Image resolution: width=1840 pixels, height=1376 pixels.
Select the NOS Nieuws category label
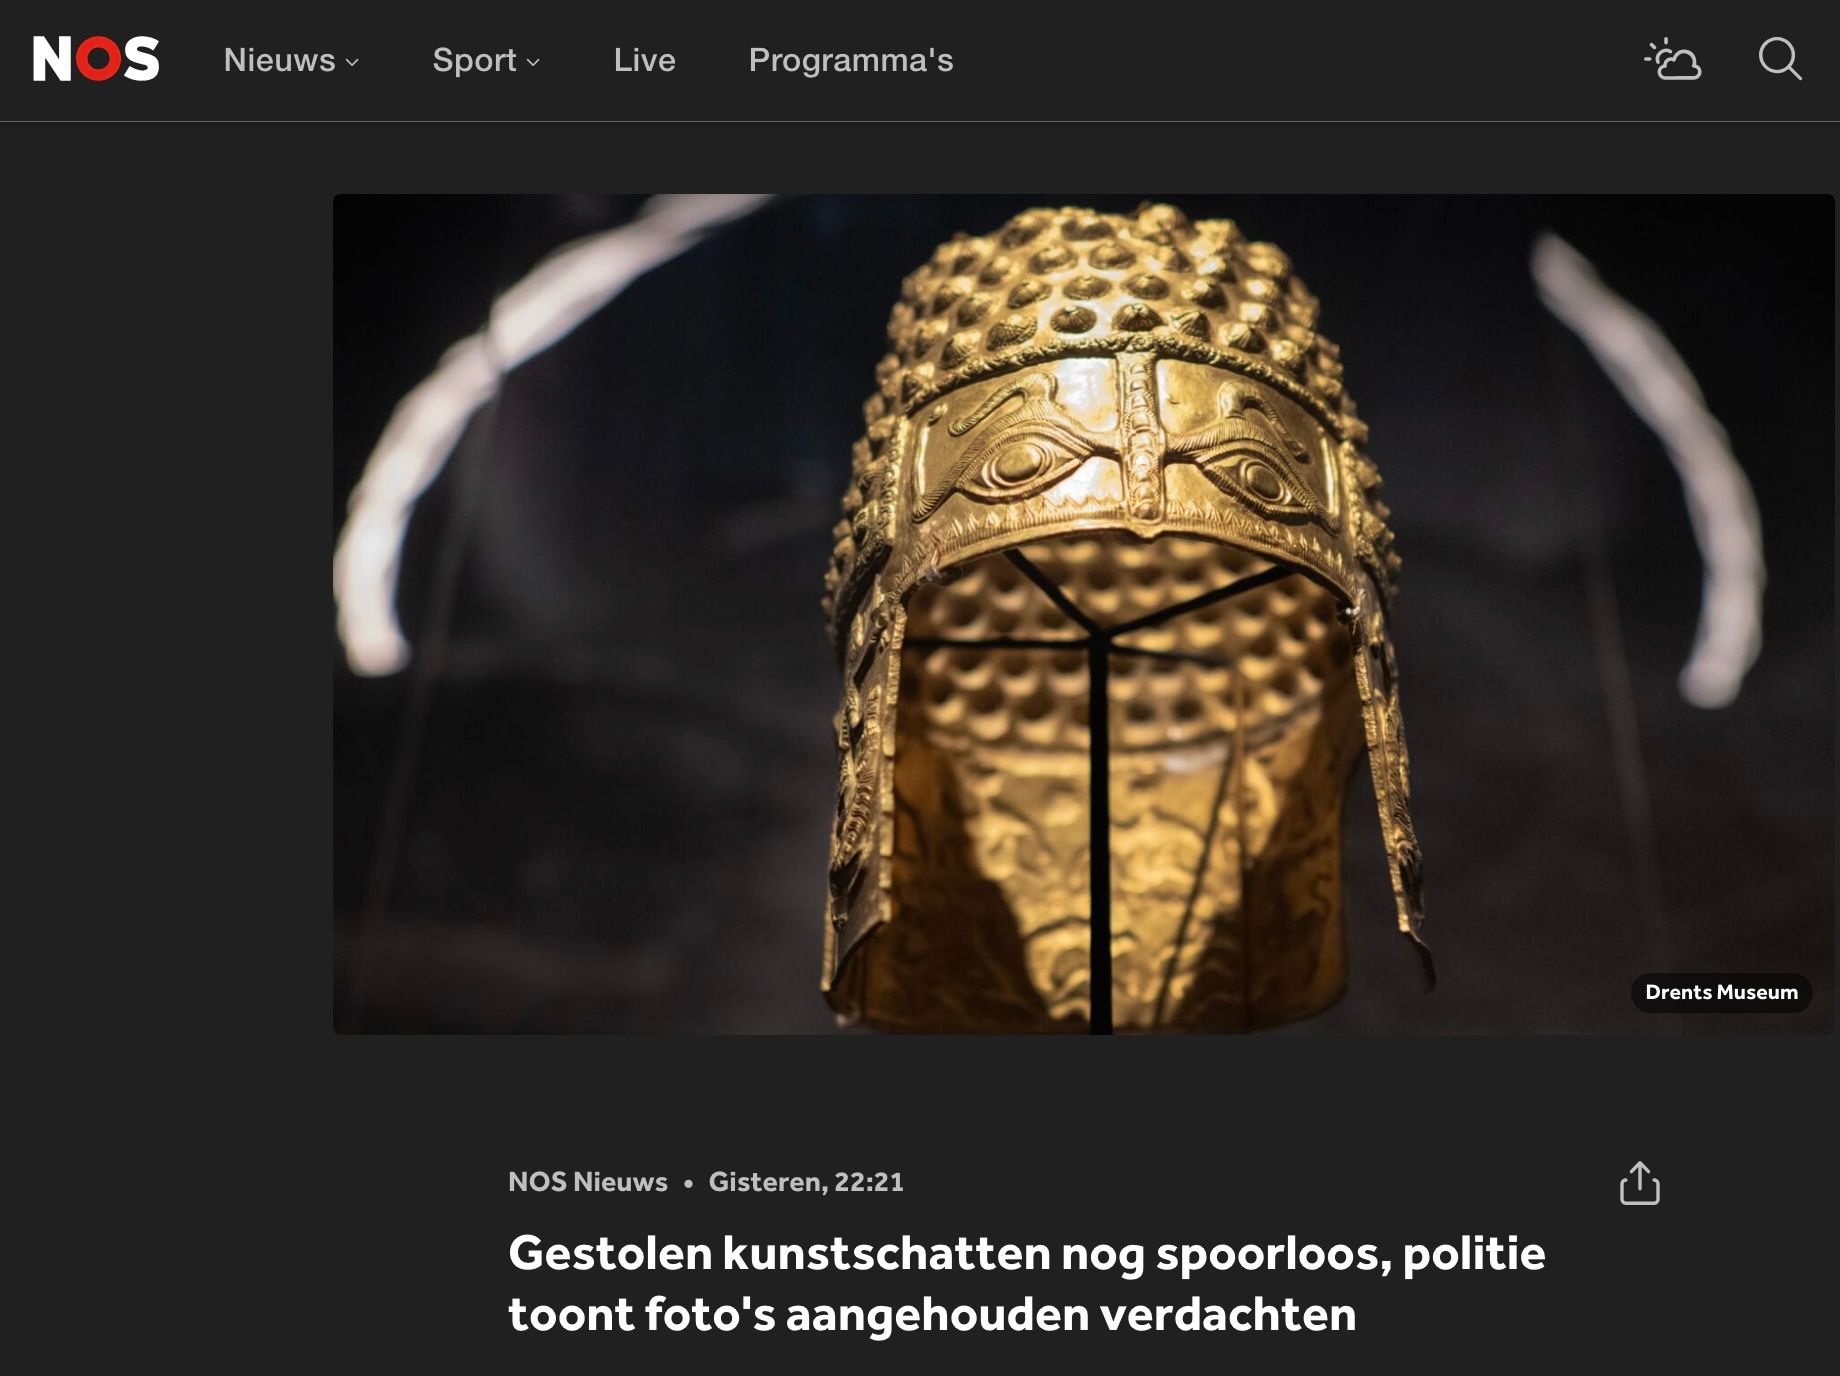[x=588, y=1182]
